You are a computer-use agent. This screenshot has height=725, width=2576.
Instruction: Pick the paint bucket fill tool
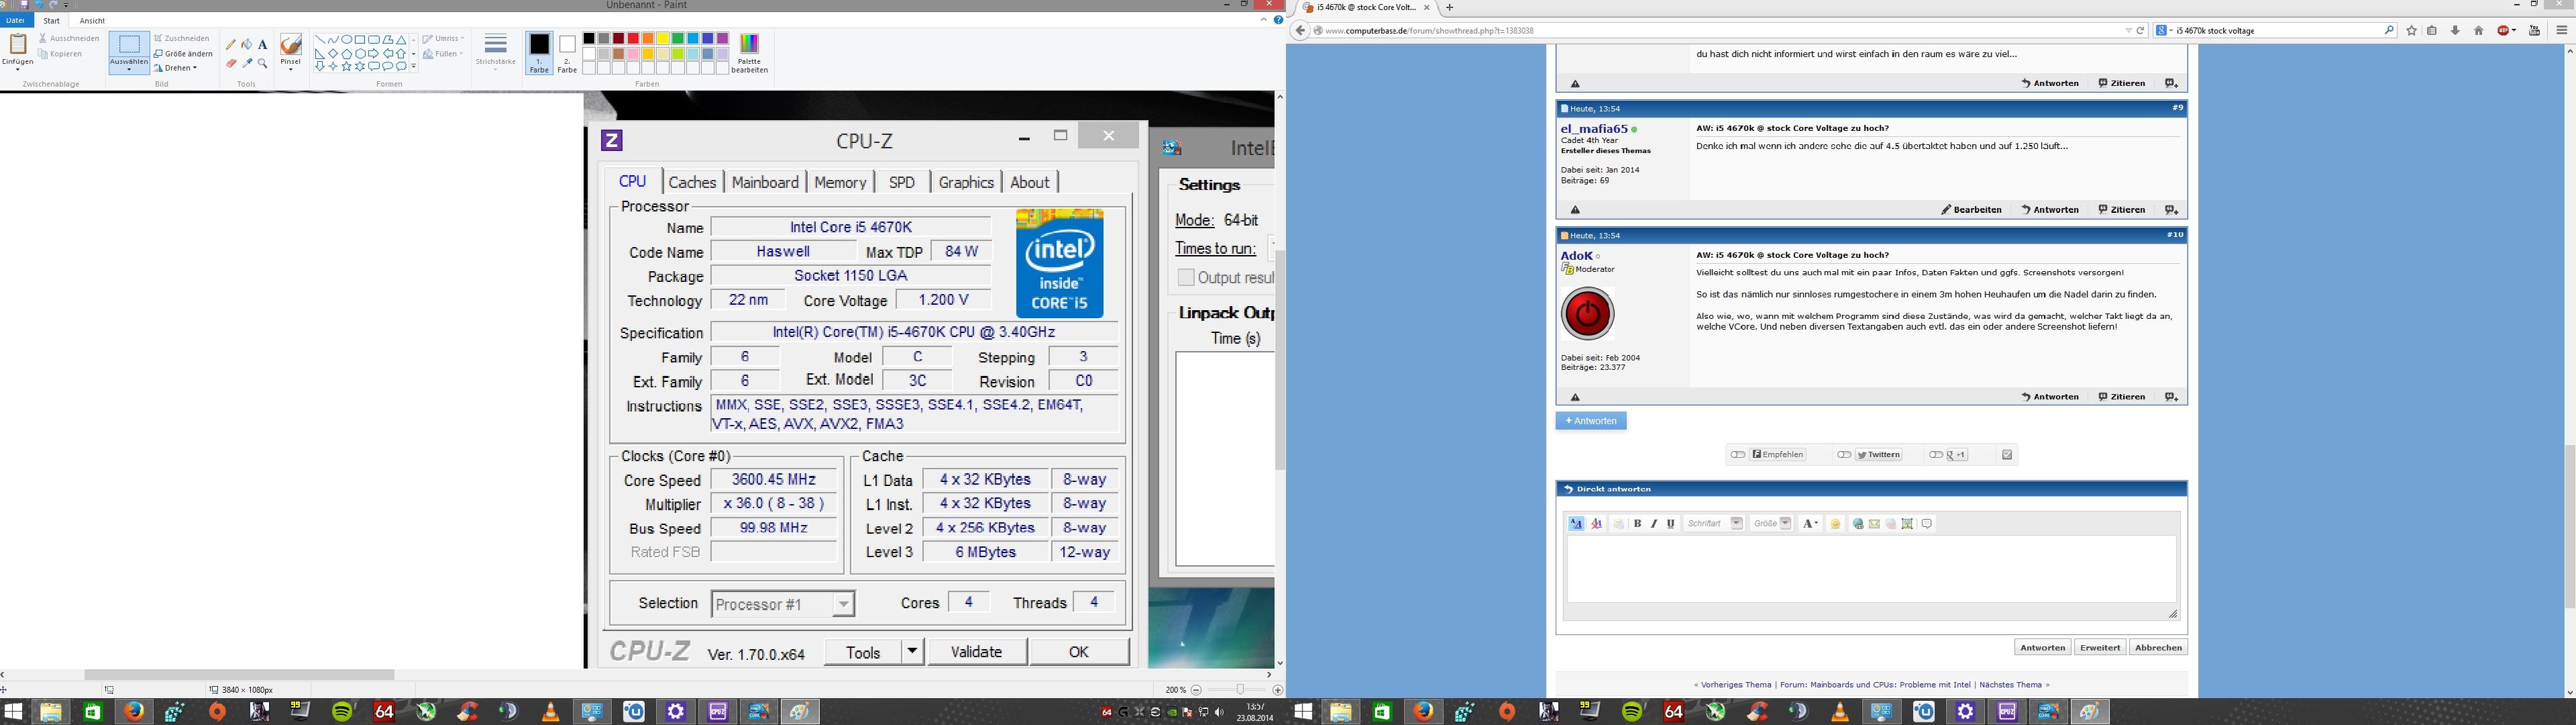247,45
